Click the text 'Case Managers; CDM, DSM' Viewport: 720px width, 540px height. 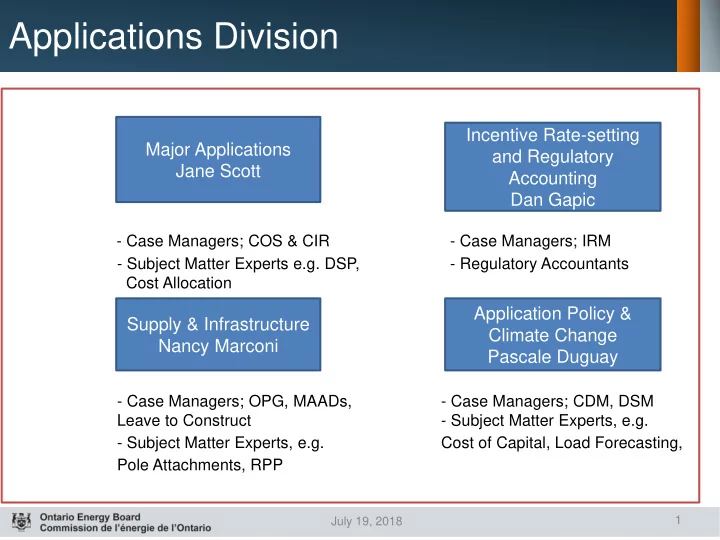tap(552, 401)
